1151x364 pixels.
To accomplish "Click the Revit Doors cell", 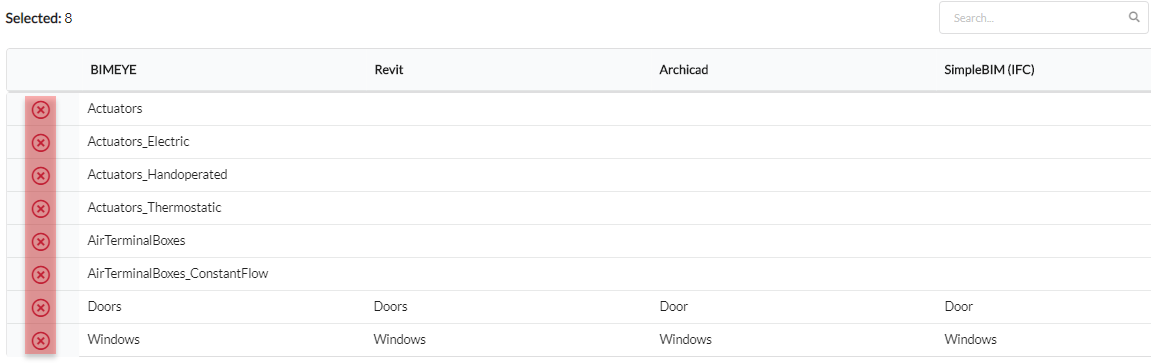I will [x=391, y=307].
